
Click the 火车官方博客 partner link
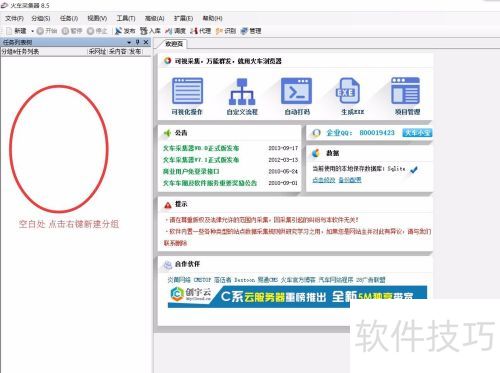click(298, 280)
